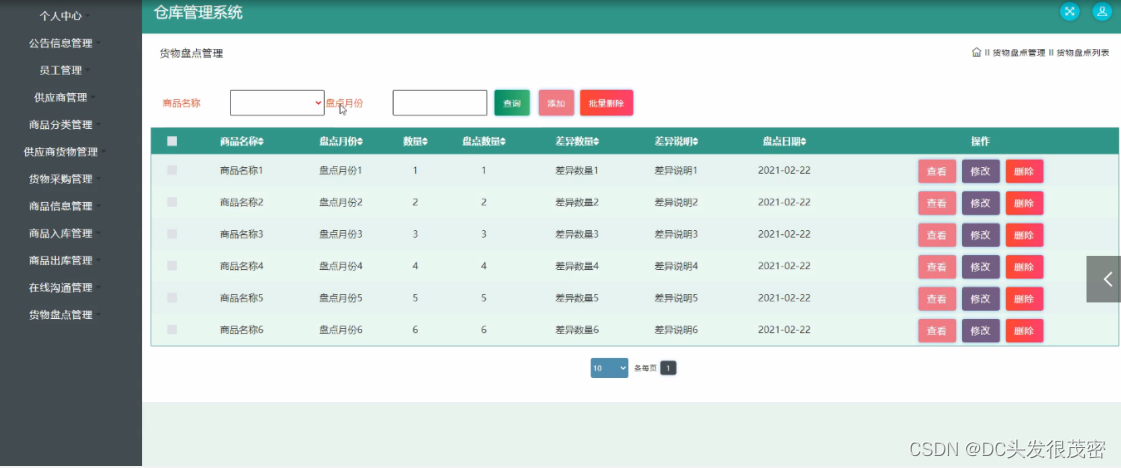Click the green 查询 search button
This screenshot has width=1121, height=468.
click(x=512, y=103)
